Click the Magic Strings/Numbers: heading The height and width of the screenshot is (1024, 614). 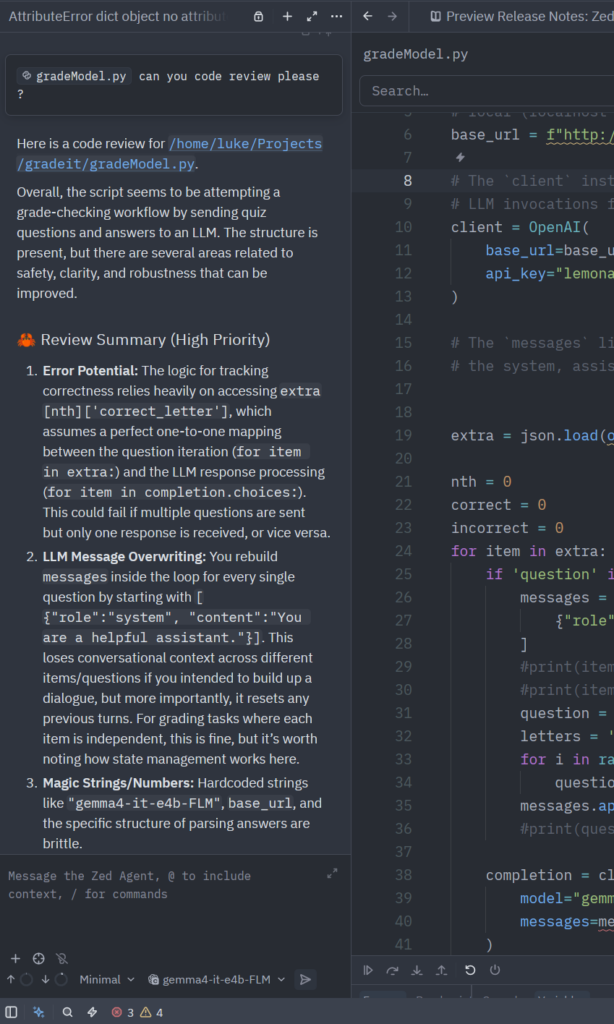pyautogui.click(x=118, y=782)
